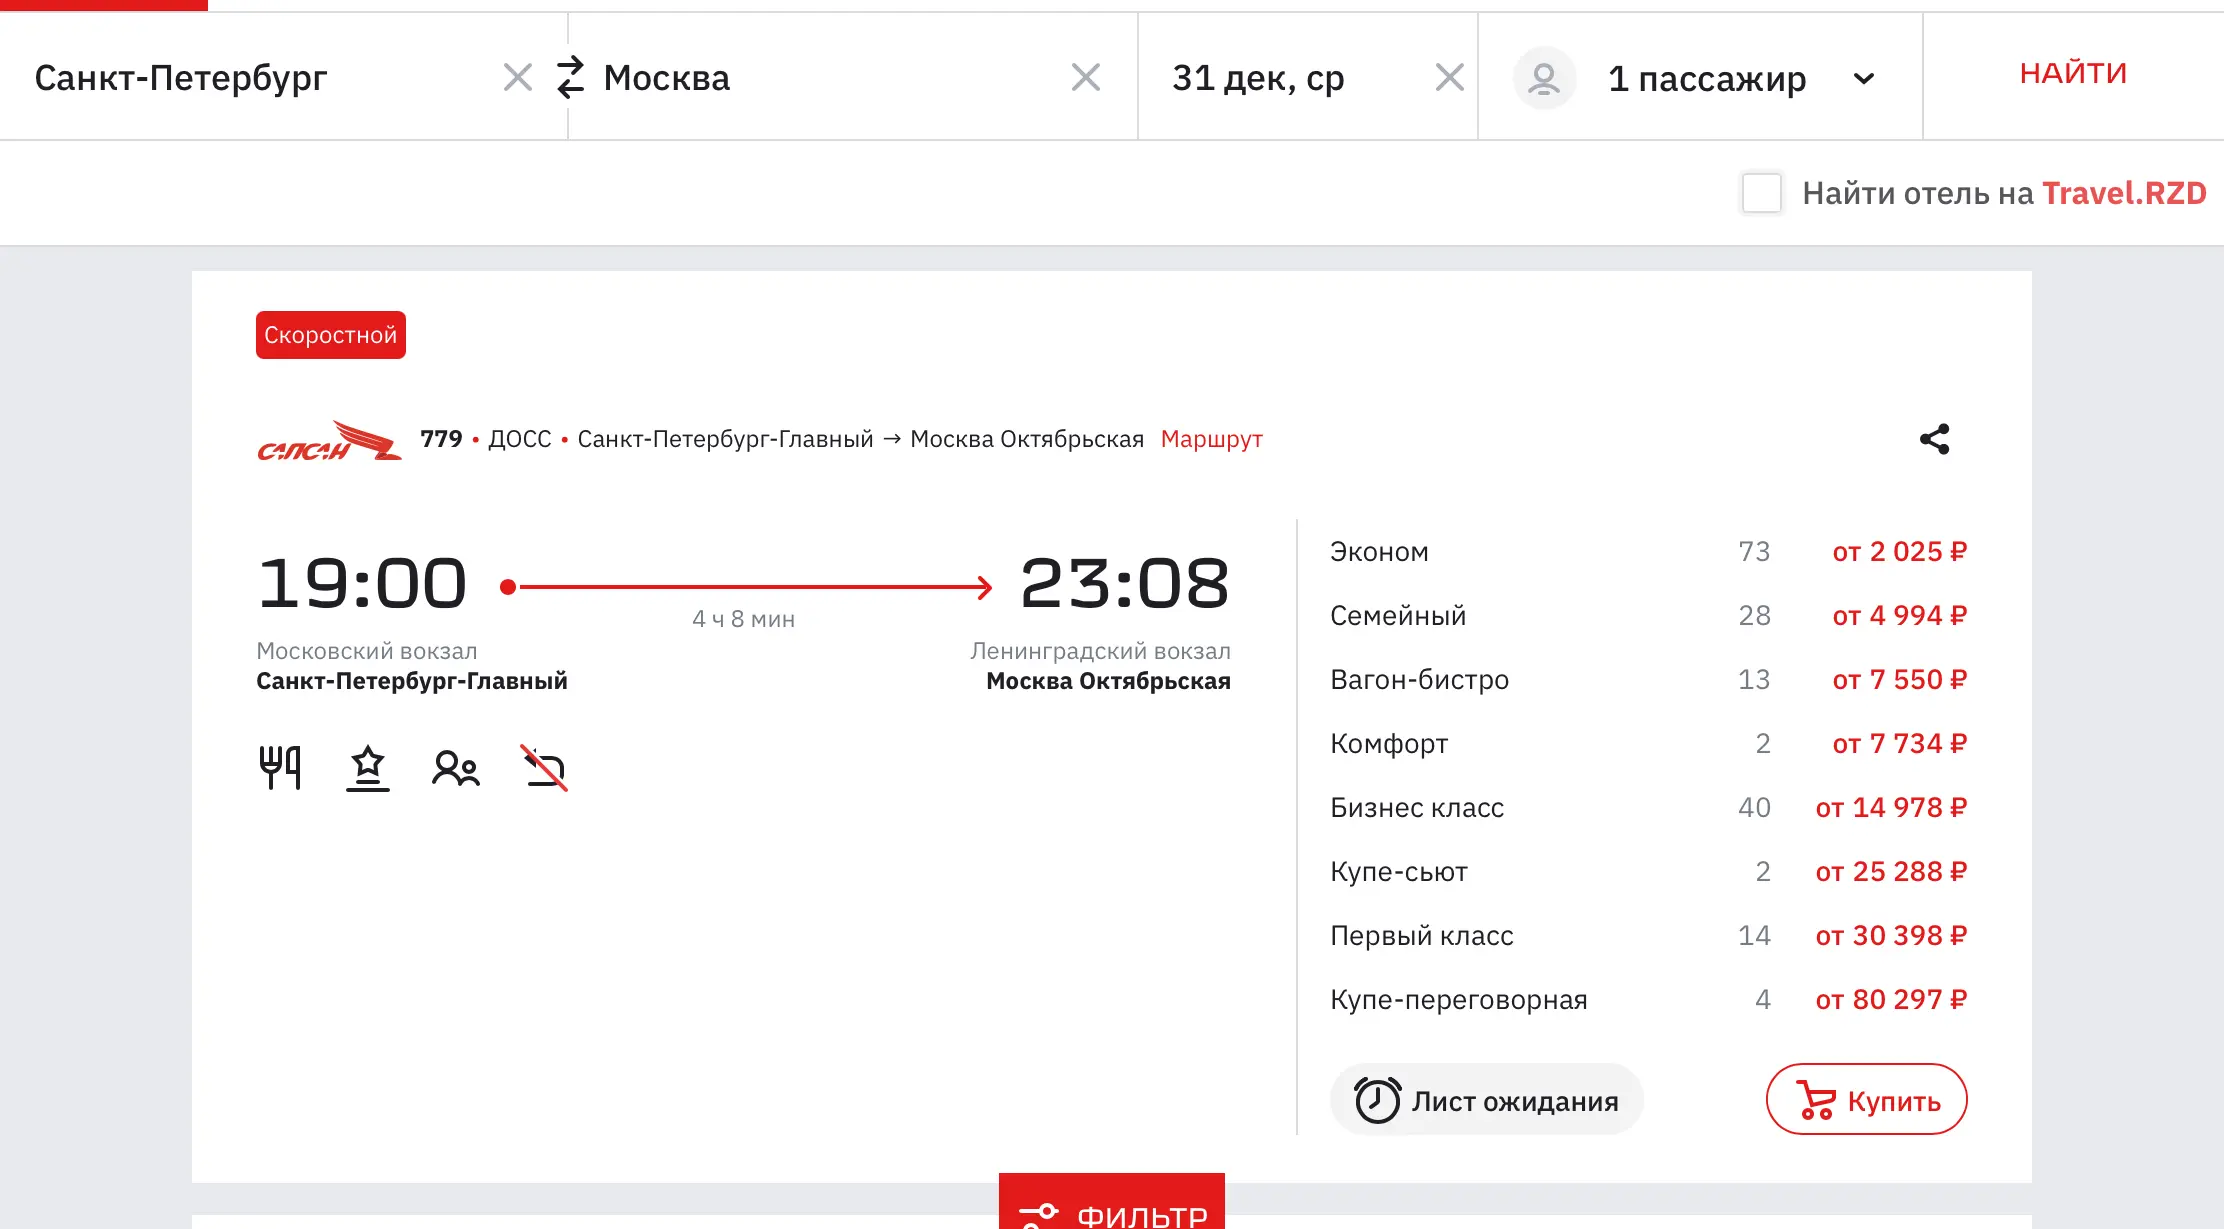Click the passengers group service icon

pyautogui.click(x=456, y=768)
